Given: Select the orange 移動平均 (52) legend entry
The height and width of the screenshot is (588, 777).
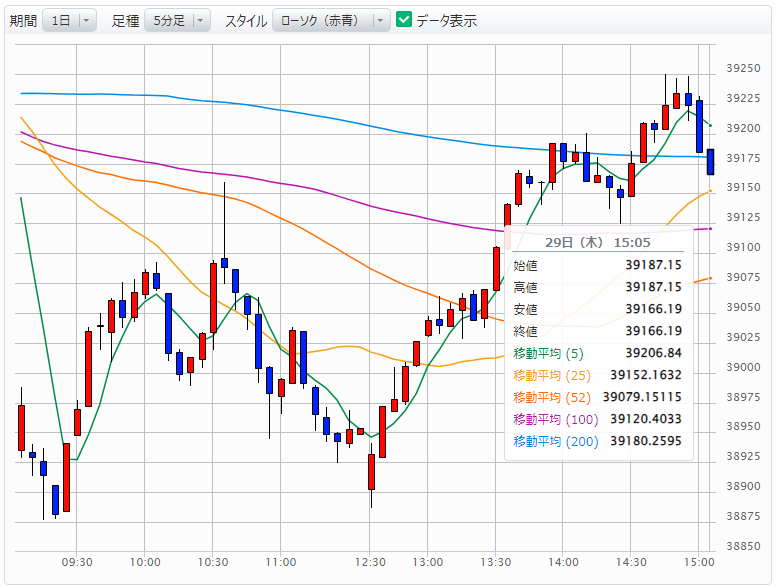Looking at the screenshot, I should tap(552, 397).
